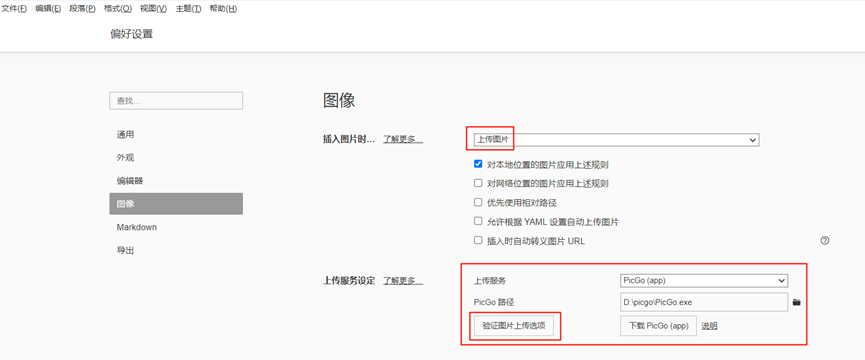This screenshot has width=865, height=360.
Task: Open the 帮助(H) menu
Action: 223,9
